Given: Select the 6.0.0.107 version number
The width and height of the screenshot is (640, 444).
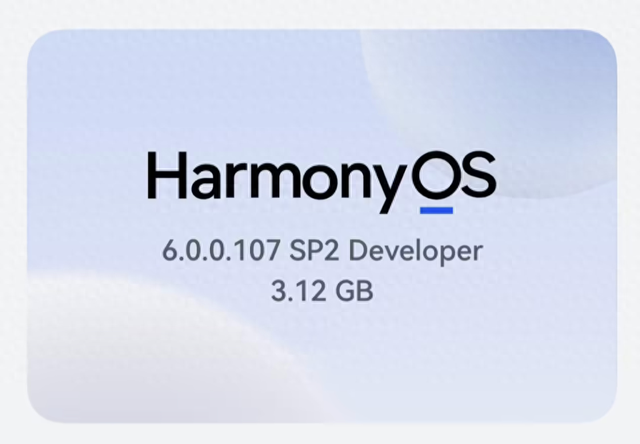Looking at the screenshot, I should click(x=210, y=251).
